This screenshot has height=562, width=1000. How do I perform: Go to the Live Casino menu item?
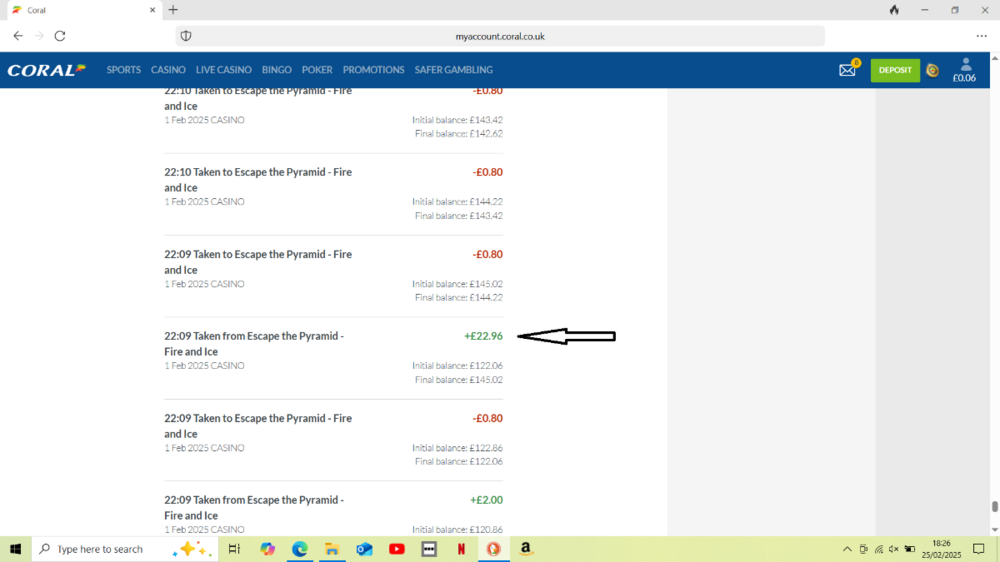(x=223, y=70)
